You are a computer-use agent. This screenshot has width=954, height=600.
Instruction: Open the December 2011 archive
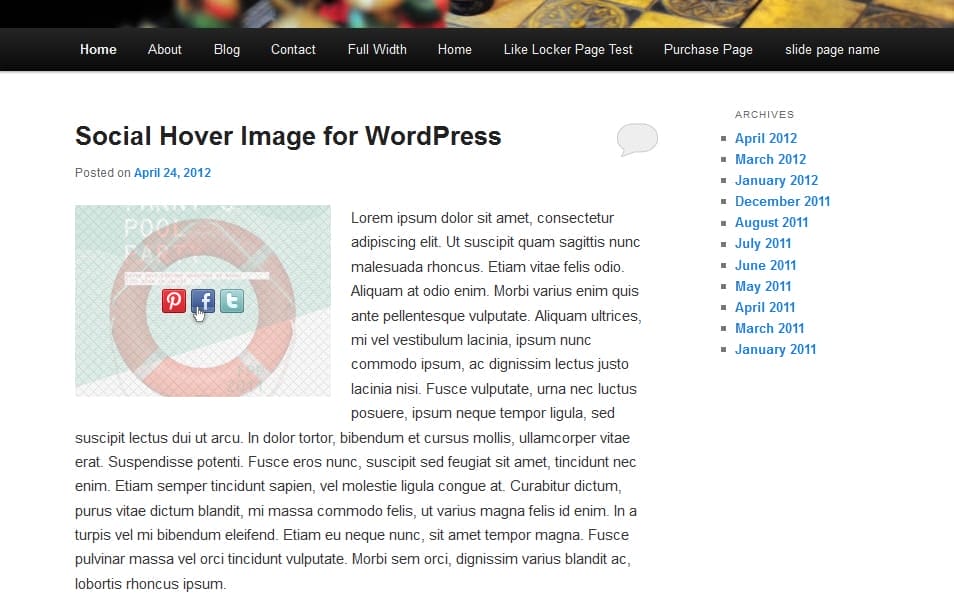[782, 201]
